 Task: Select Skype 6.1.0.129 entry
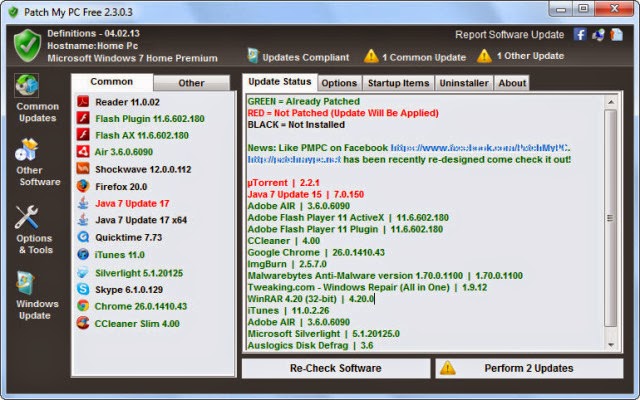[x=129, y=289]
